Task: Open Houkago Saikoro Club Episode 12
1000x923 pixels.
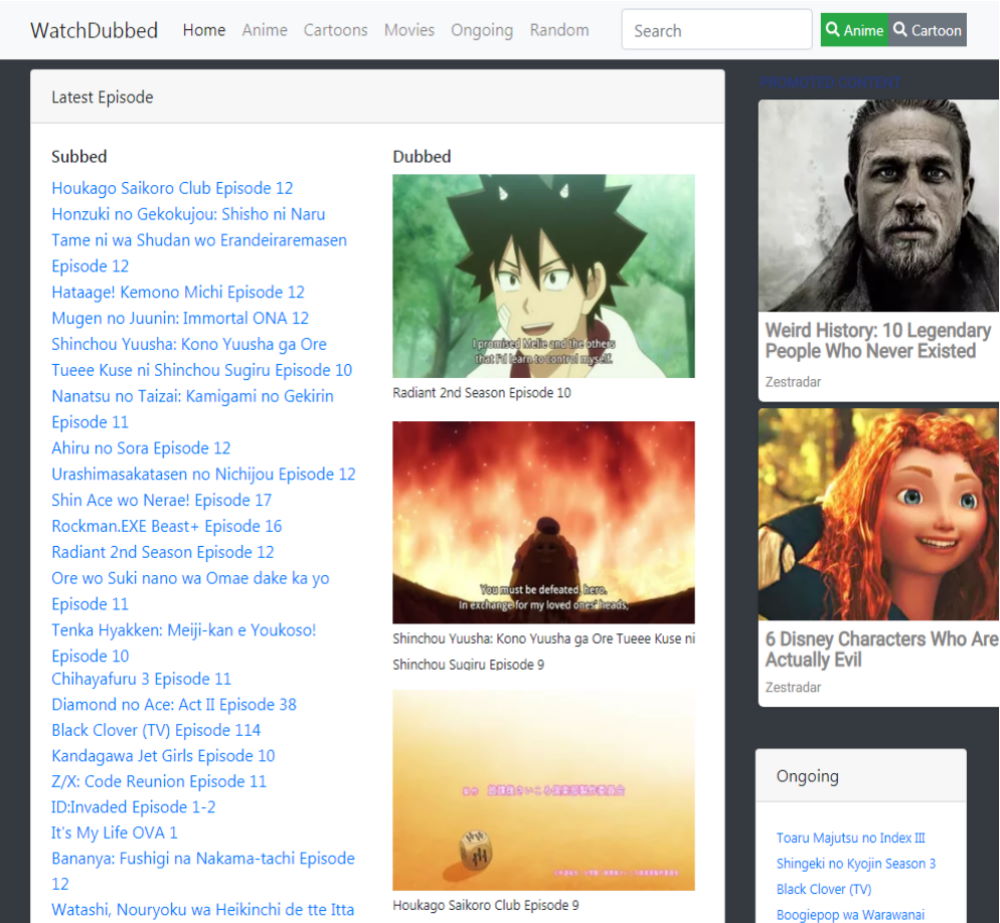Action: point(172,188)
